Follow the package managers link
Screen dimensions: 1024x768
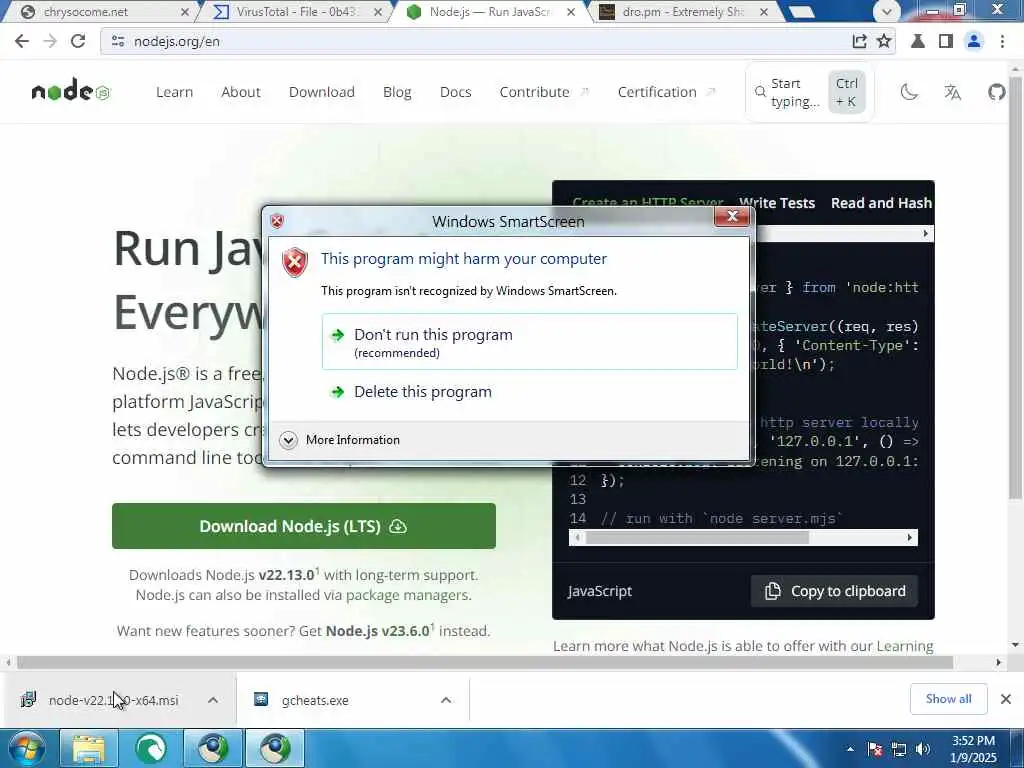coord(408,595)
